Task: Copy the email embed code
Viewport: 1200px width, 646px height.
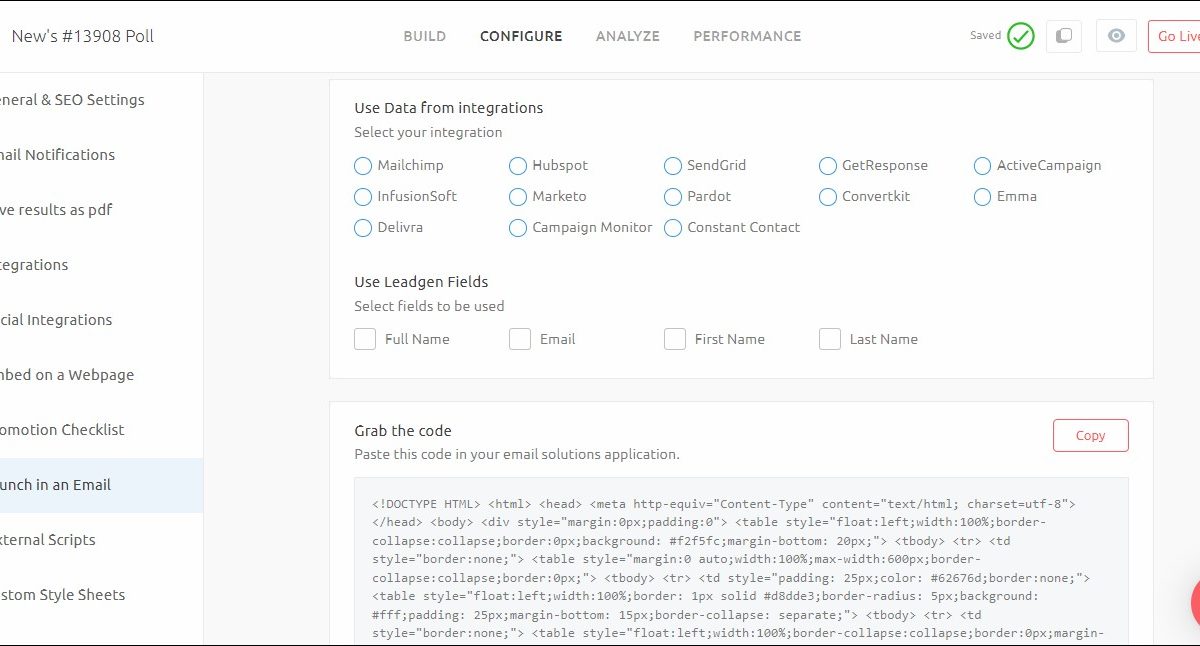Action: tap(1090, 436)
